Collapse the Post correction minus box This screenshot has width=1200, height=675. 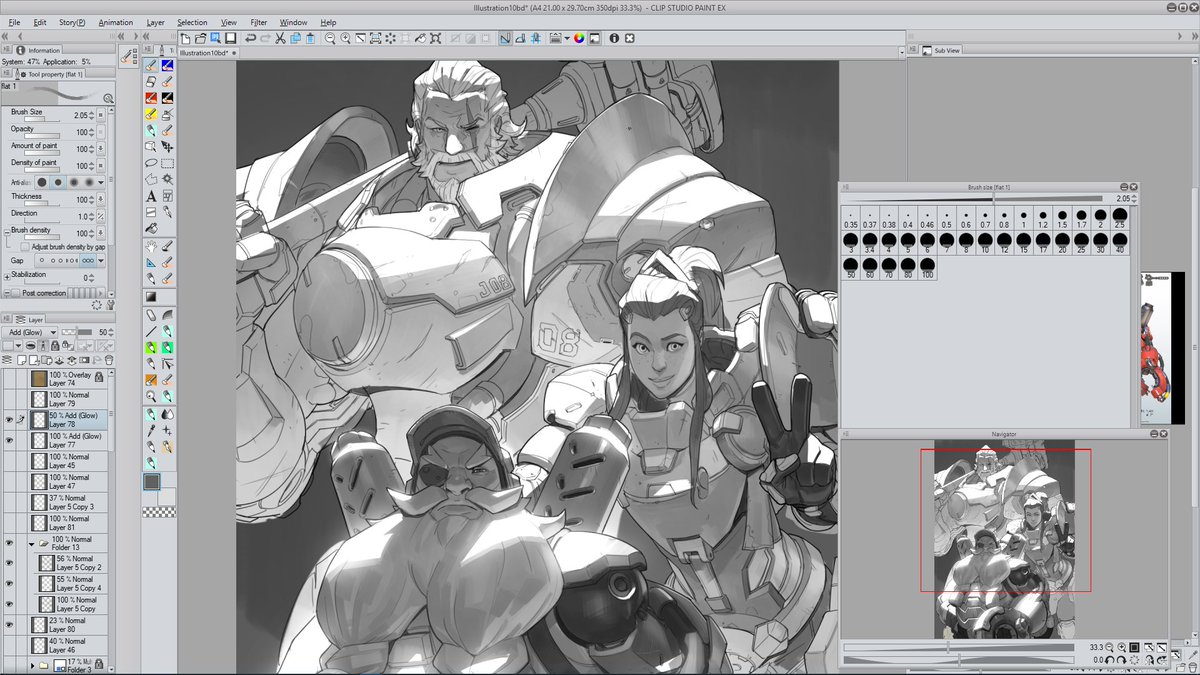pos(7,293)
